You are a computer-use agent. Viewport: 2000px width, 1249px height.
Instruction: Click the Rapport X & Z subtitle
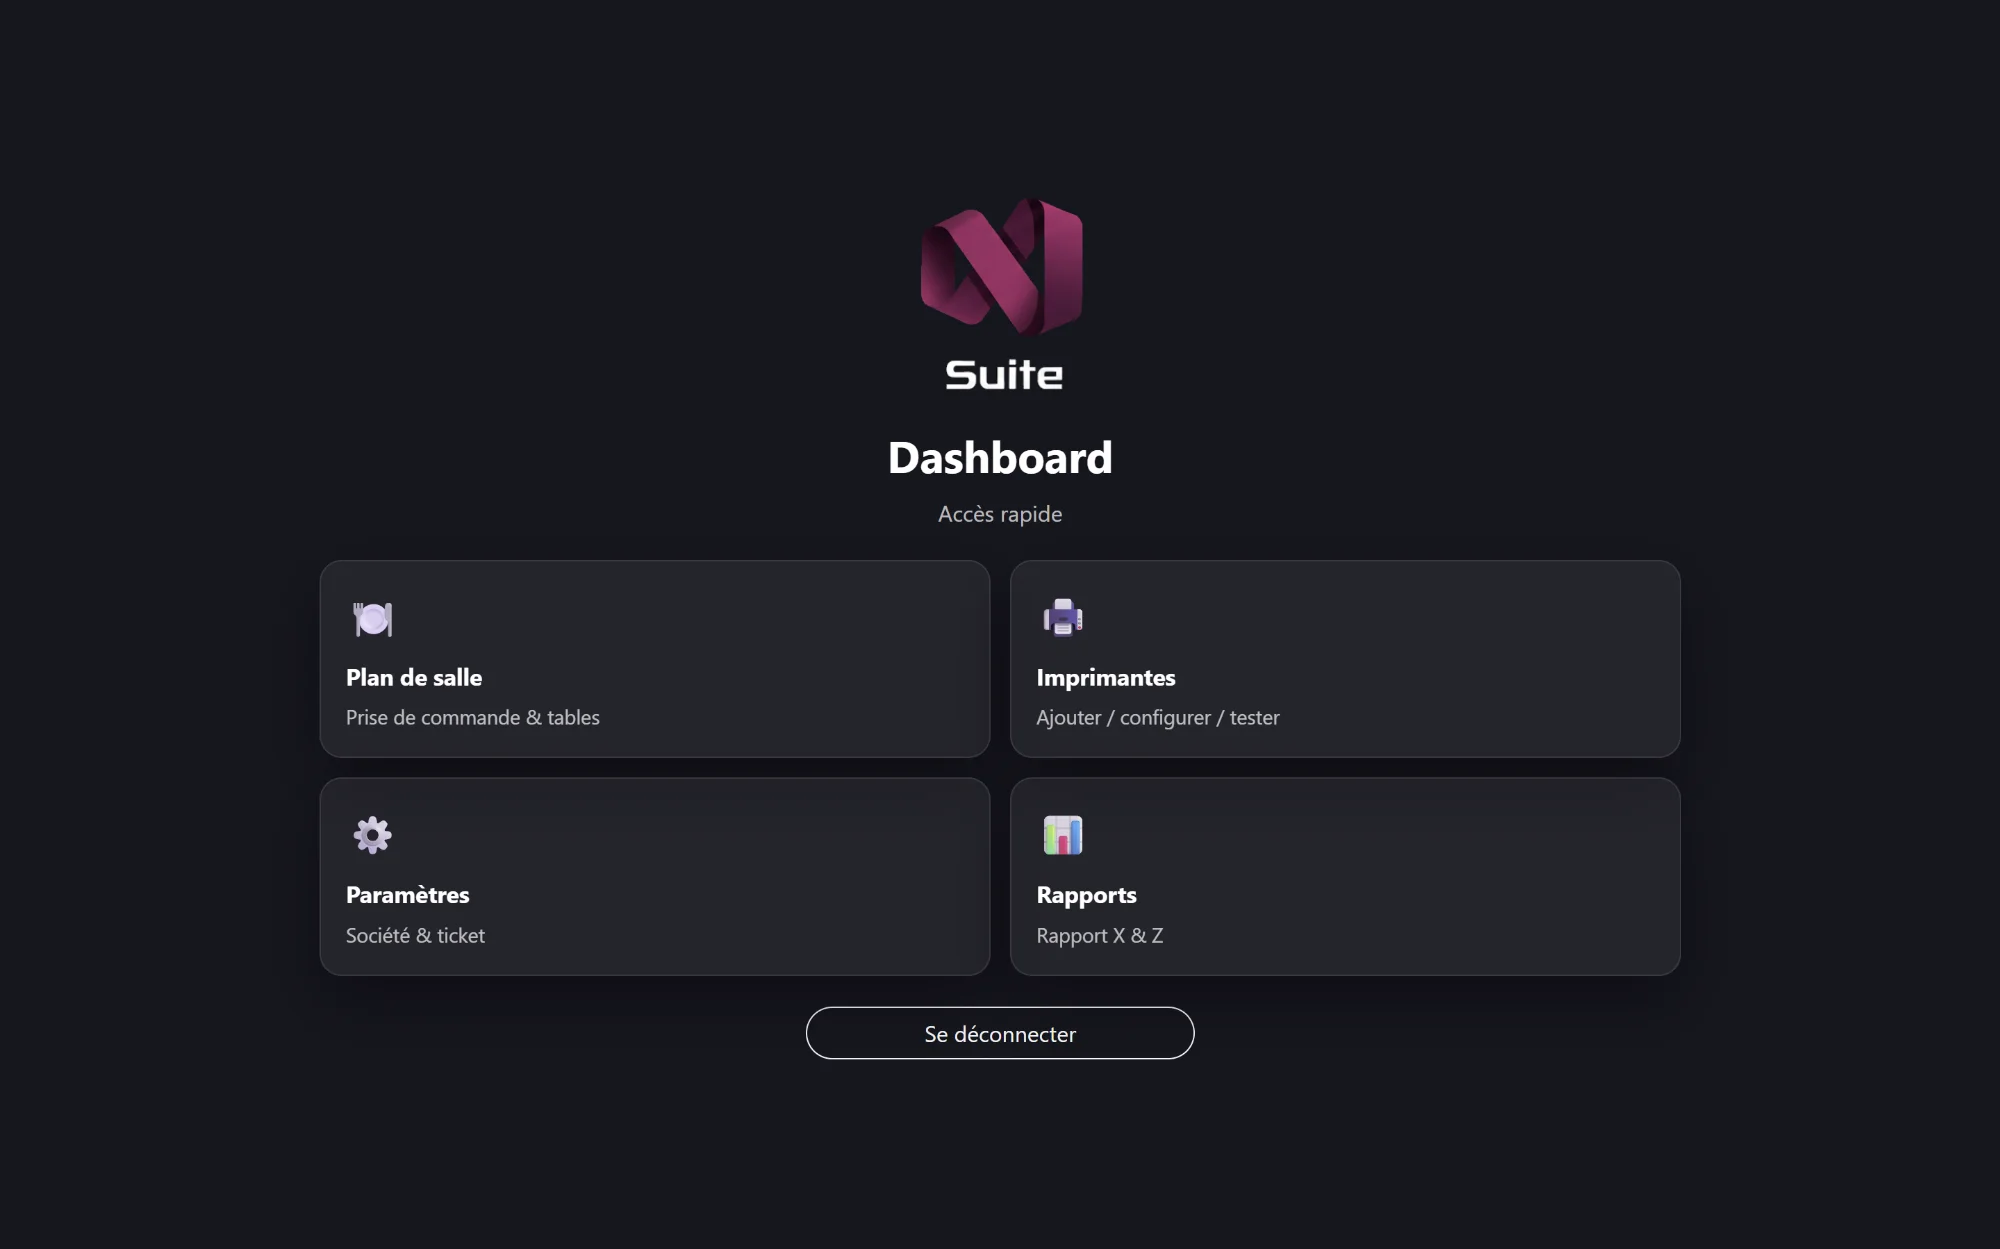tap(1100, 935)
